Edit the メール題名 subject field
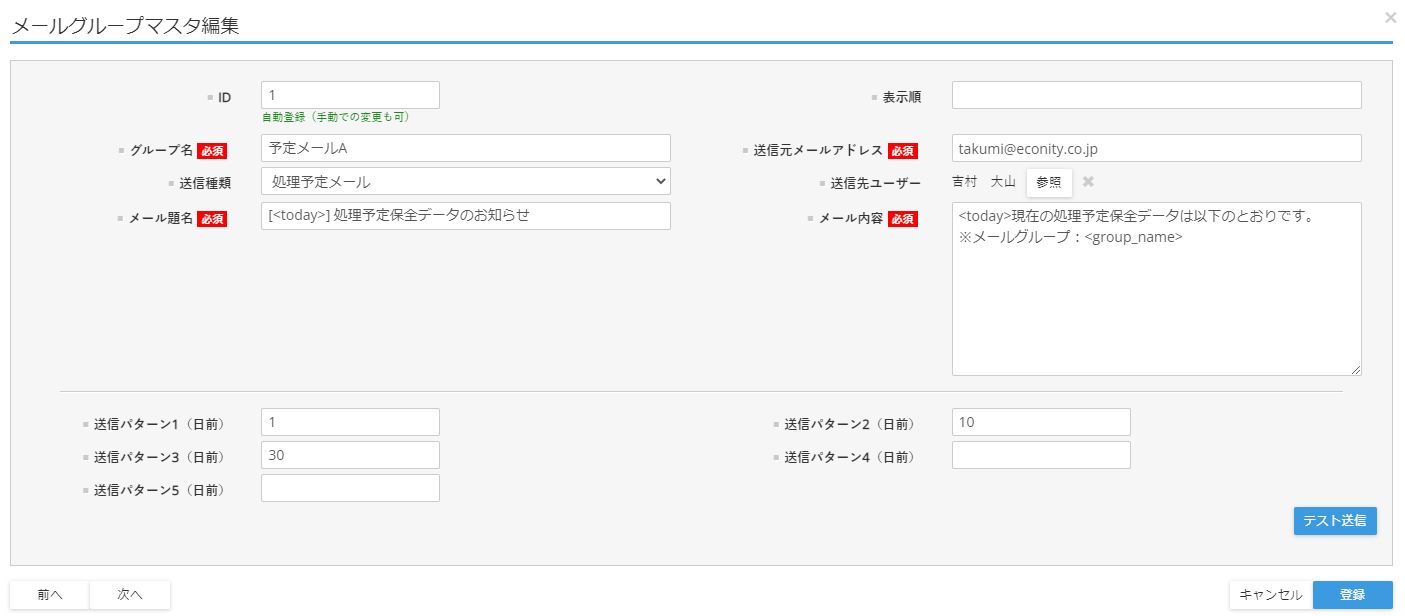1405x616 pixels. (465, 216)
